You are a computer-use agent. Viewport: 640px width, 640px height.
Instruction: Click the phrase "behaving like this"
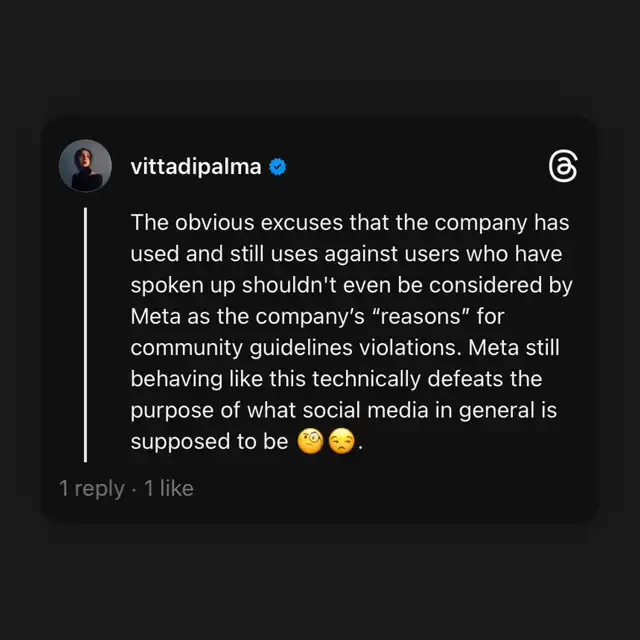pyautogui.click(x=218, y=379)
